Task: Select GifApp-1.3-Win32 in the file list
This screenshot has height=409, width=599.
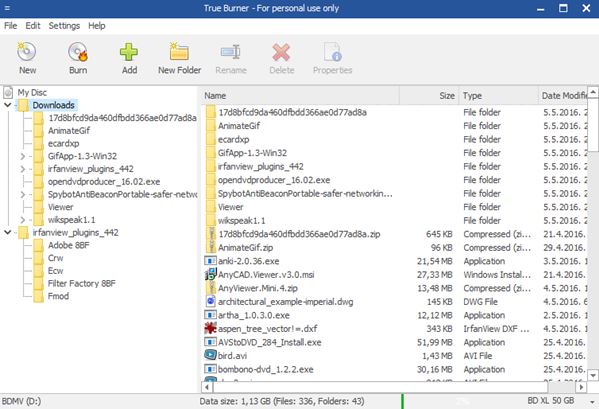Action: point(253,153)
